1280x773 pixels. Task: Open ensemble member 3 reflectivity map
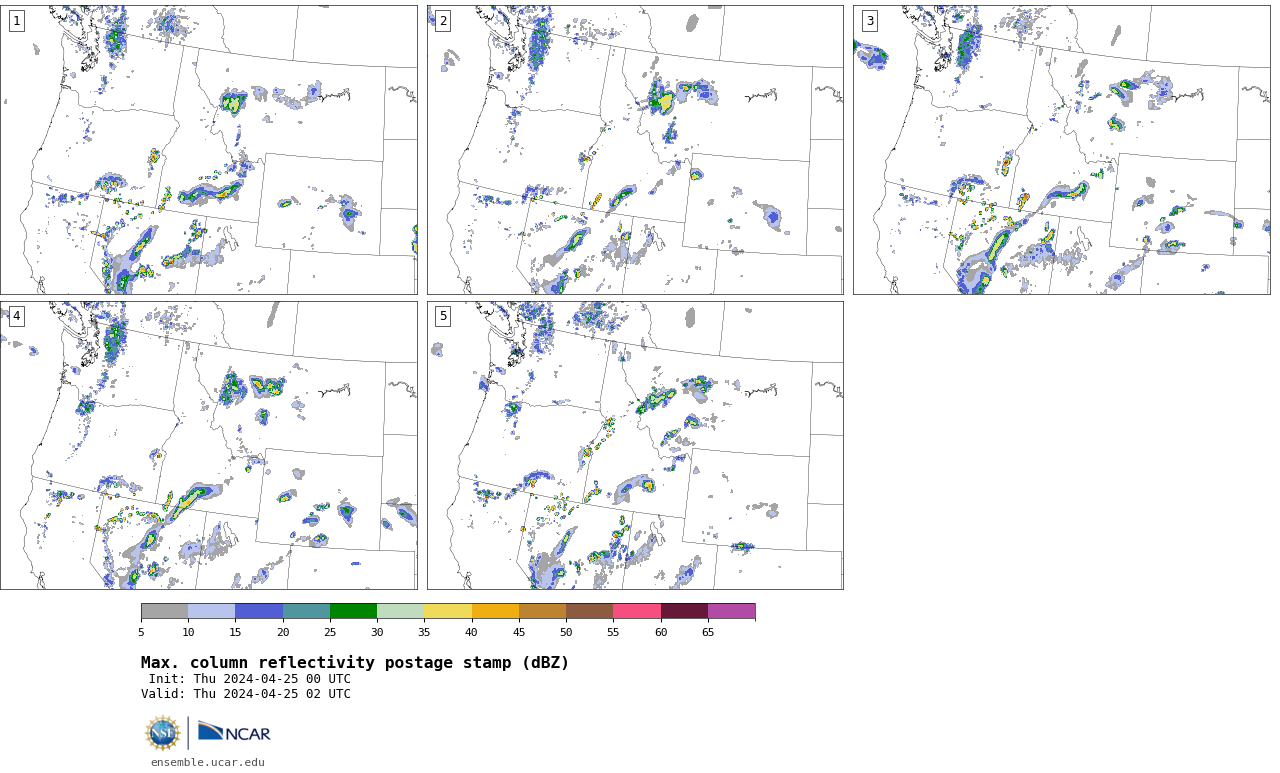click(1062, 150)
